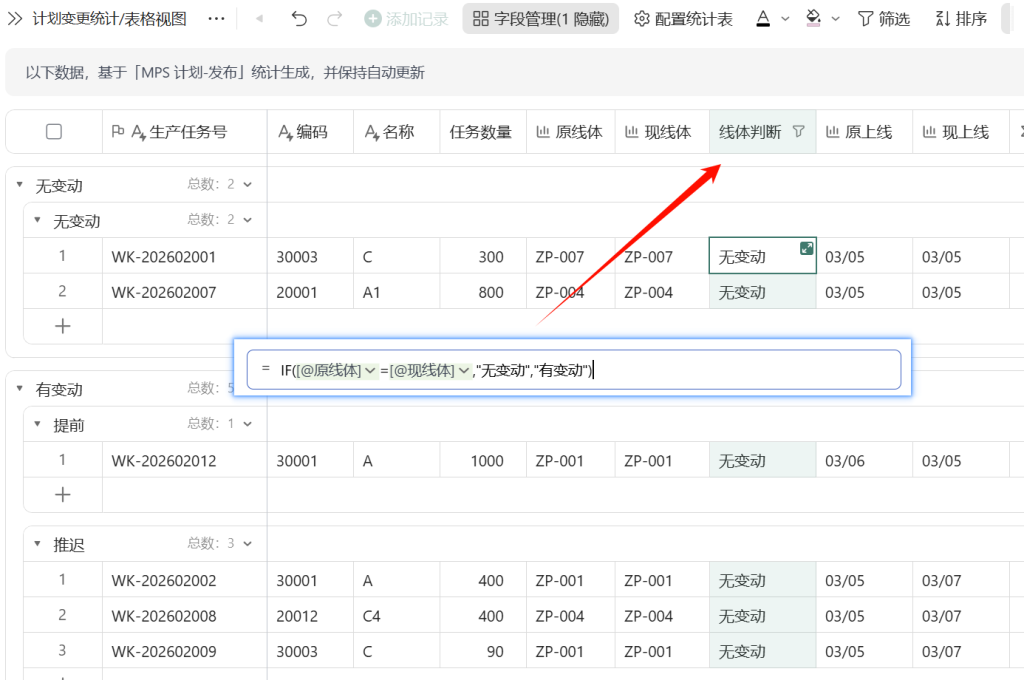Click 原线体 column header
This screenshot has height=680, width=1024.
(571, 132)
